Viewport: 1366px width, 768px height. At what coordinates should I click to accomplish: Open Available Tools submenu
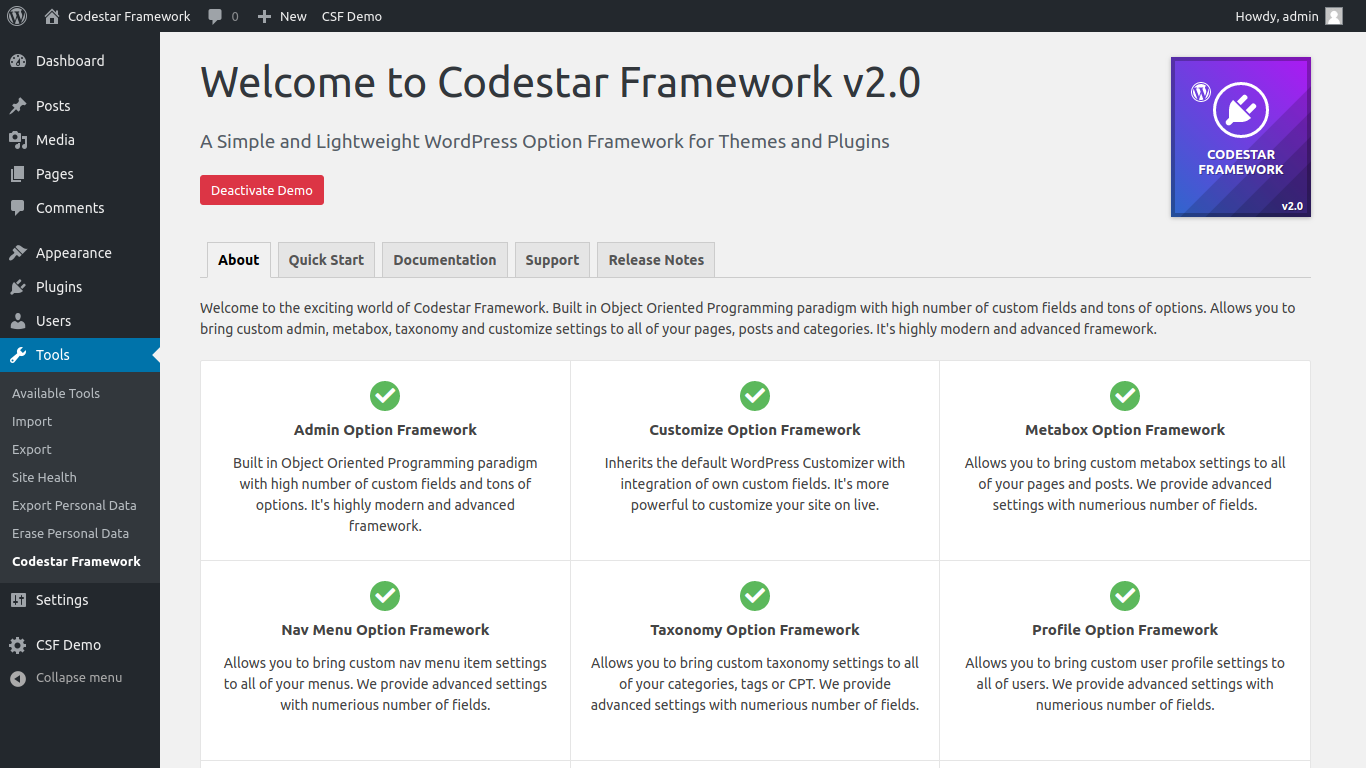pos(56,394)
